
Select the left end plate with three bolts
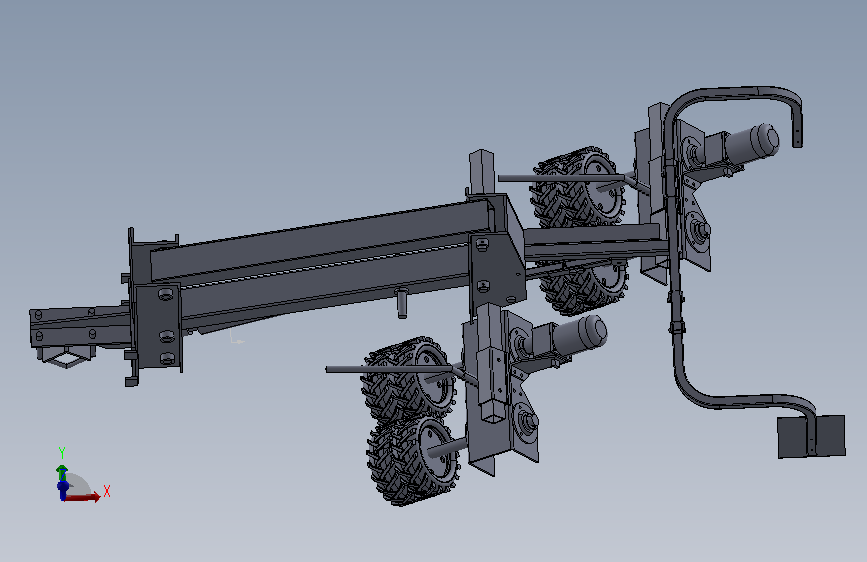pos(159,327)
